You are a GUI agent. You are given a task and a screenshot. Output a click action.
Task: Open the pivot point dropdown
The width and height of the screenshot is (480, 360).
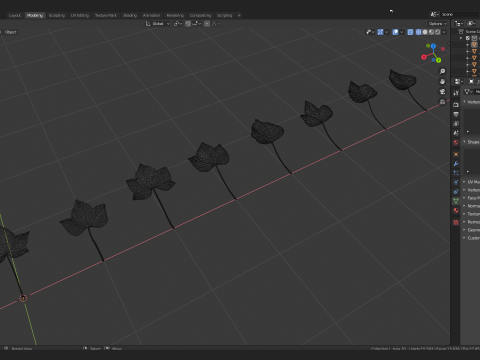pos(178,24)
